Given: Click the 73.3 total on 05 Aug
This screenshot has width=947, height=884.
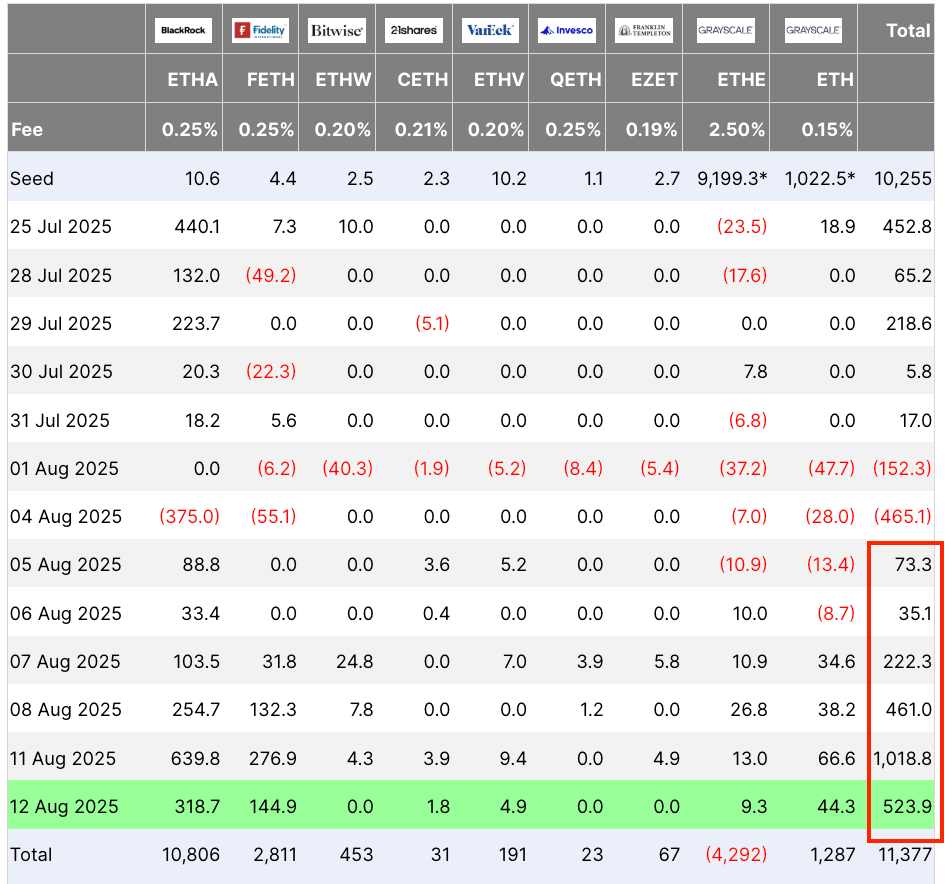Looking at the screenshot, I should (913, 565).
